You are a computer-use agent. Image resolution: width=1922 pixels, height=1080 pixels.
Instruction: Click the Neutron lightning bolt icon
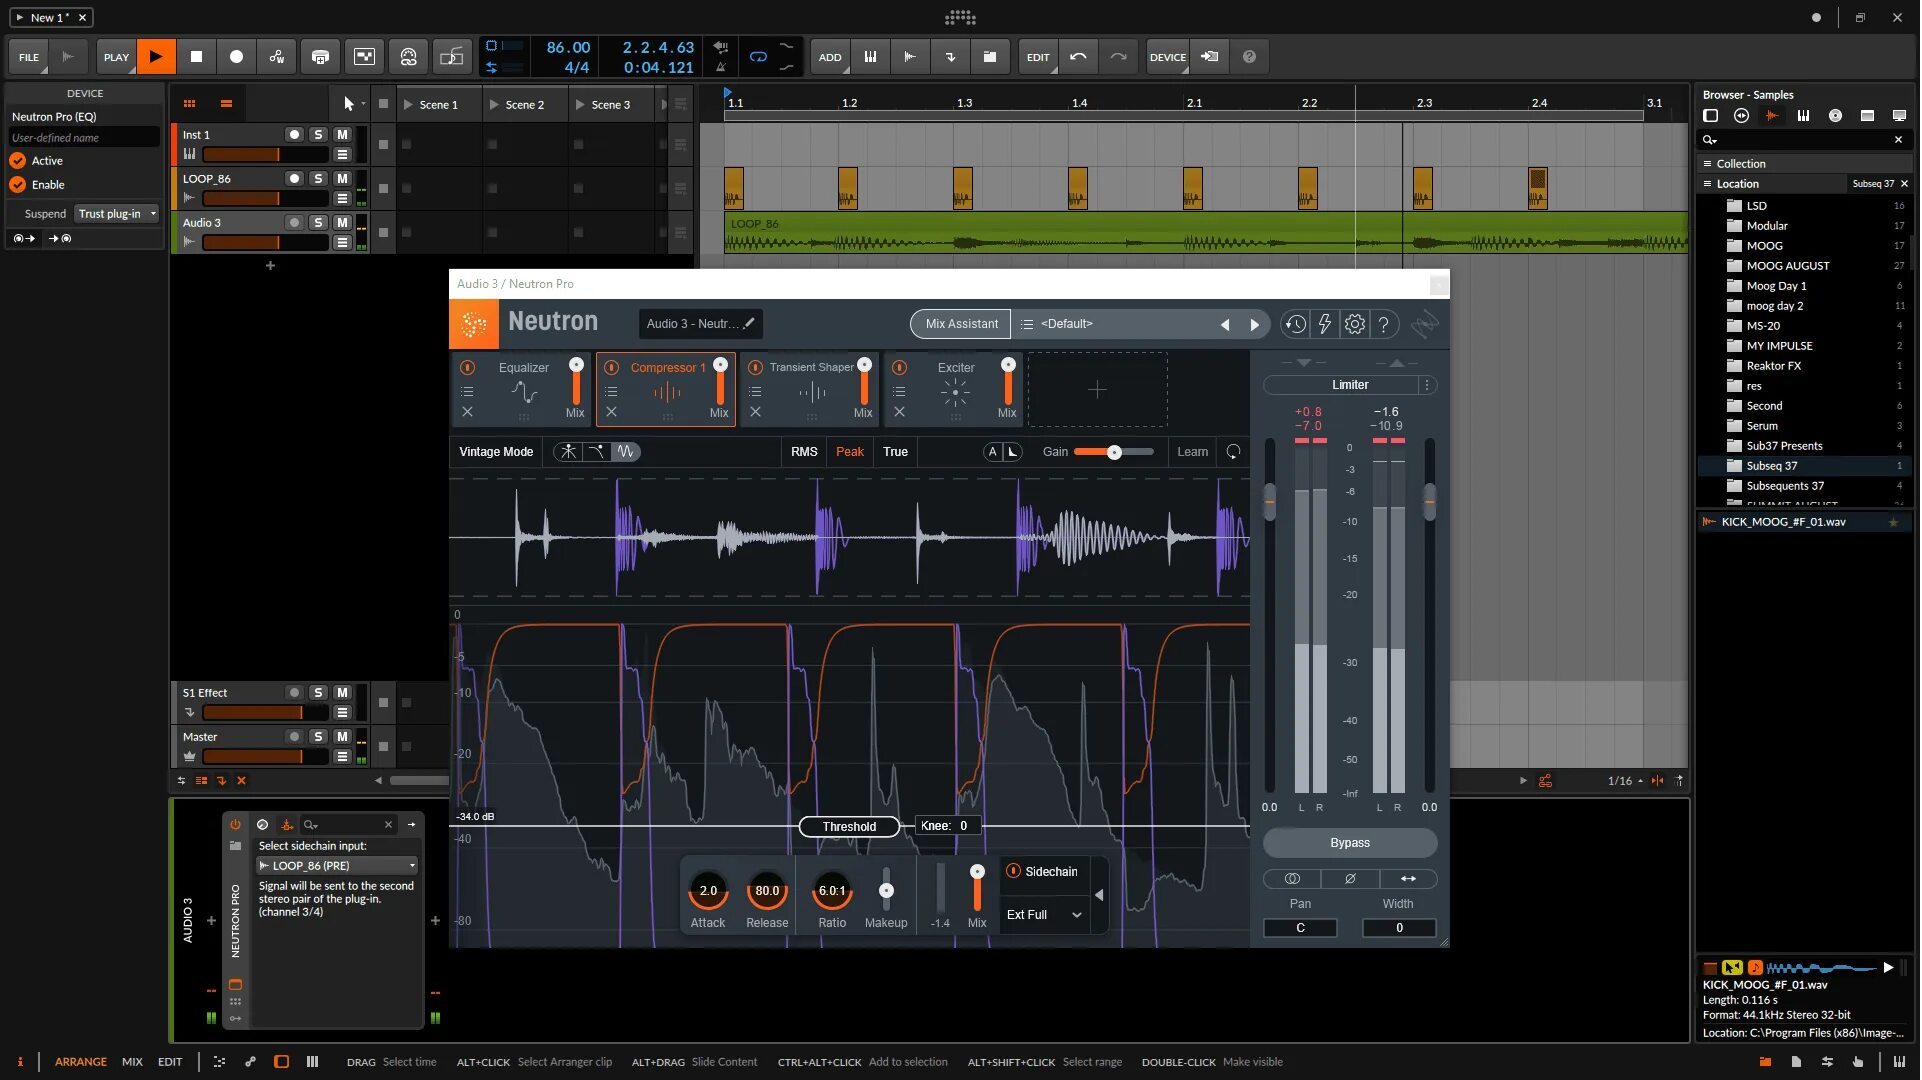1325,324
